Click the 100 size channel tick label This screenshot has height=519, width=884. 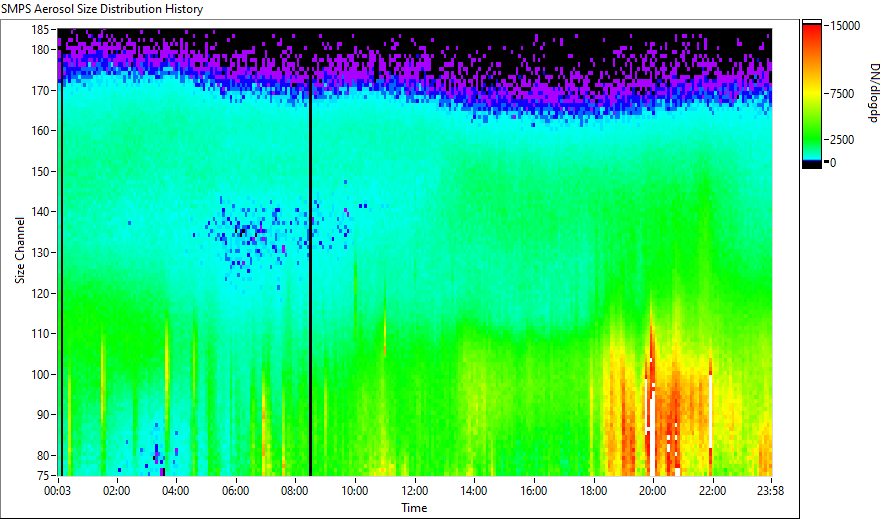pyautogui.click(x=41, y=374)
